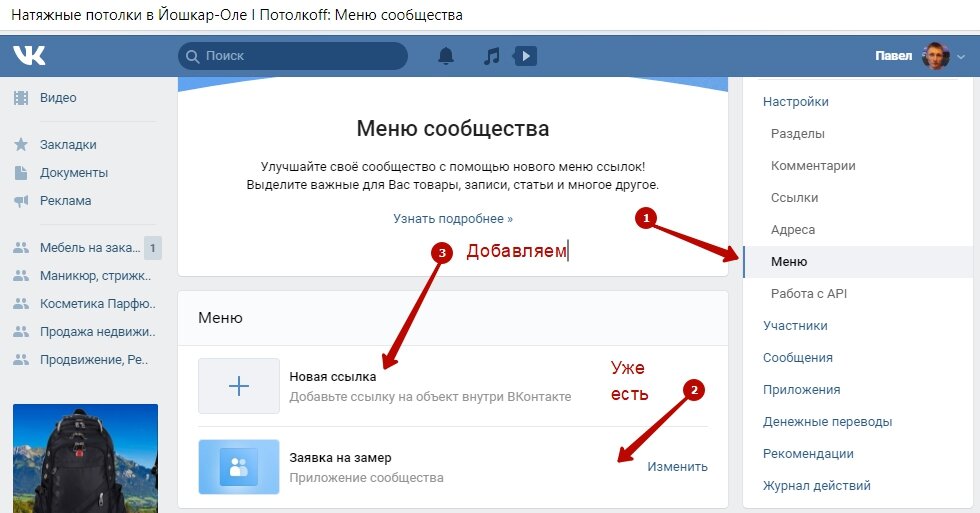Click the backpack advertisement image
This screenshot has height=513, width=980.
coord(86,459)
